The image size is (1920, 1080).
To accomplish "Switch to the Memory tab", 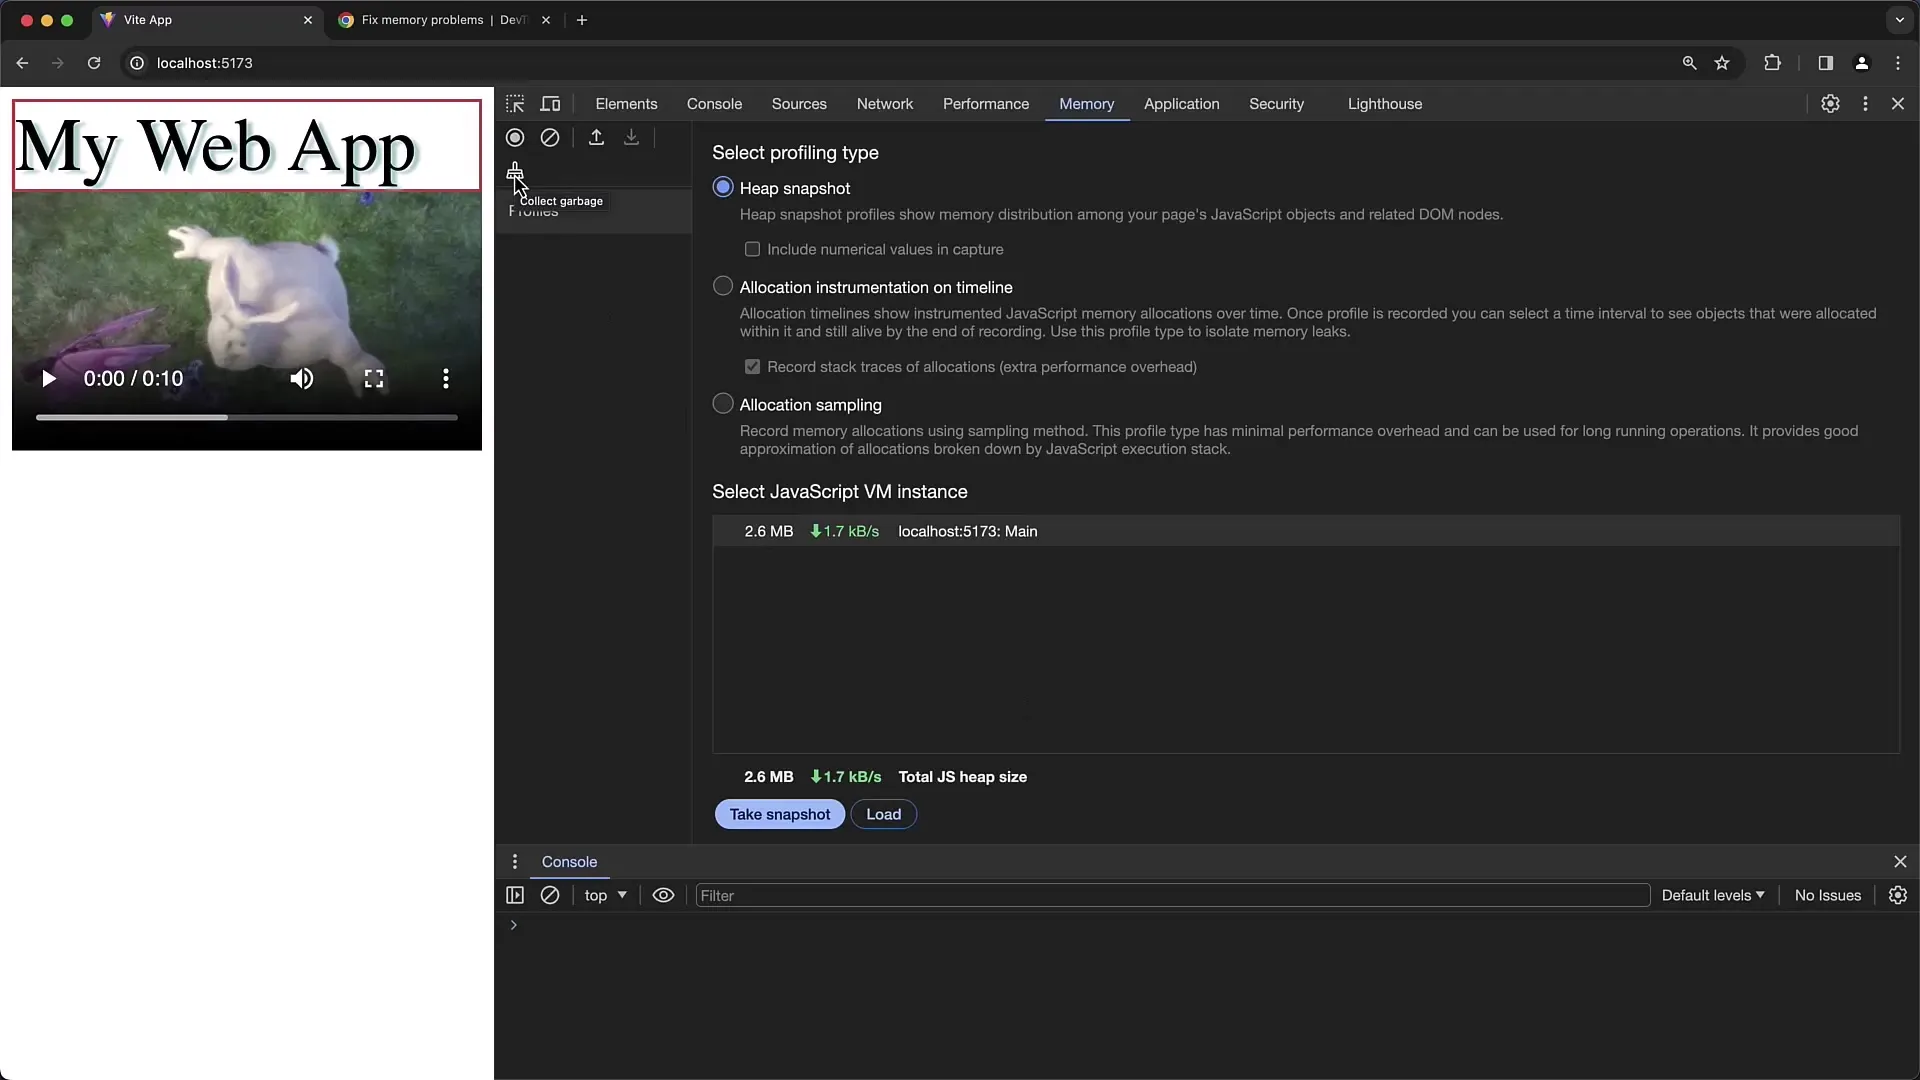I will pyautogui.click(x=1085, y=103).
